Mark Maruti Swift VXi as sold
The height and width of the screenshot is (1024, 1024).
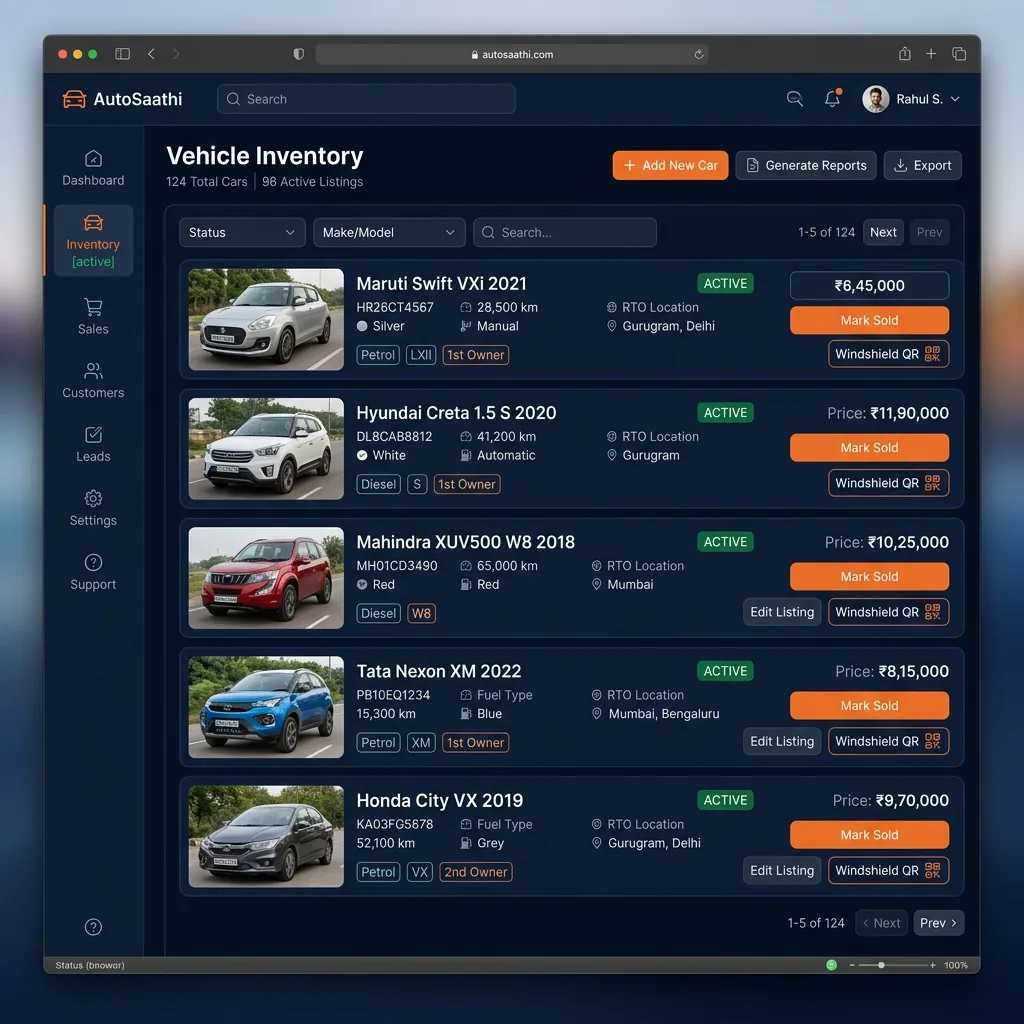pyautogui.click(x=869, y=321)
